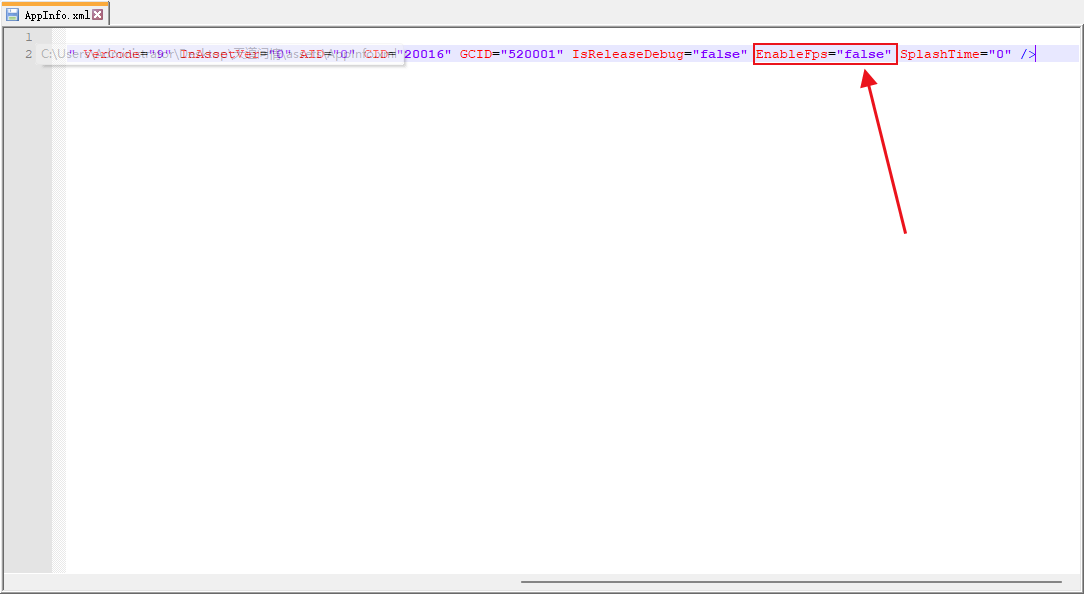Click line number 2 in the margin
The height and width of the screenshot is (594, 1084).
(x=28, y=54)
